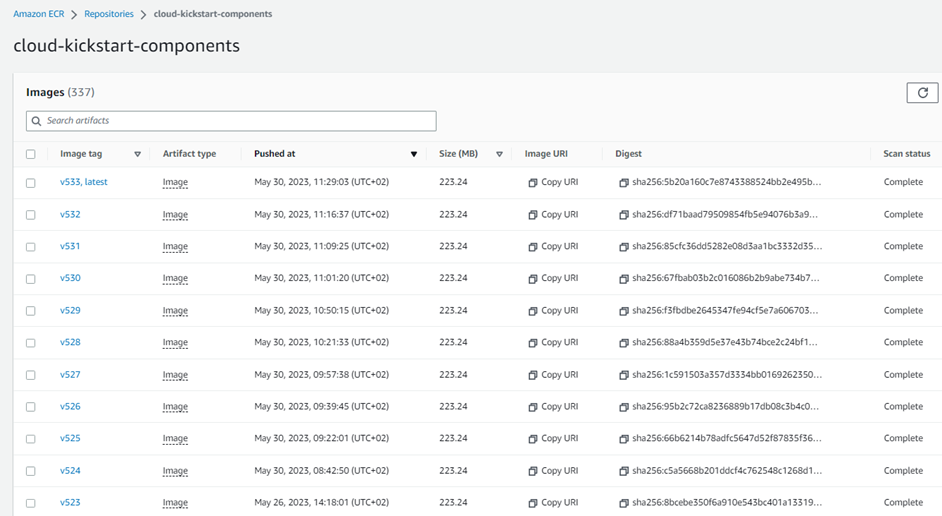The image size is (942, 516).
Task: Go to Repositories breadcrumb
Action: click(109, 14)
